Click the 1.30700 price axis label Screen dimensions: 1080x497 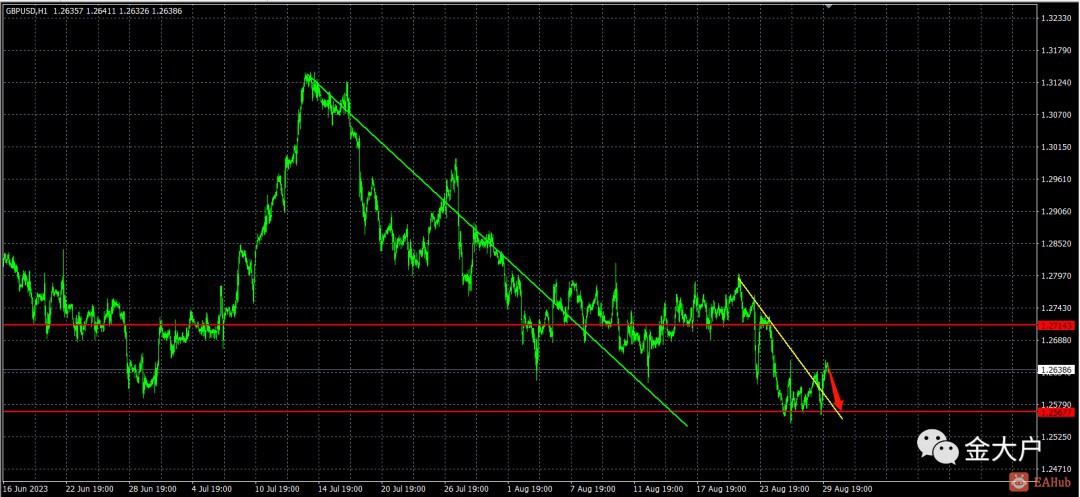click(x=1056, y=115)
